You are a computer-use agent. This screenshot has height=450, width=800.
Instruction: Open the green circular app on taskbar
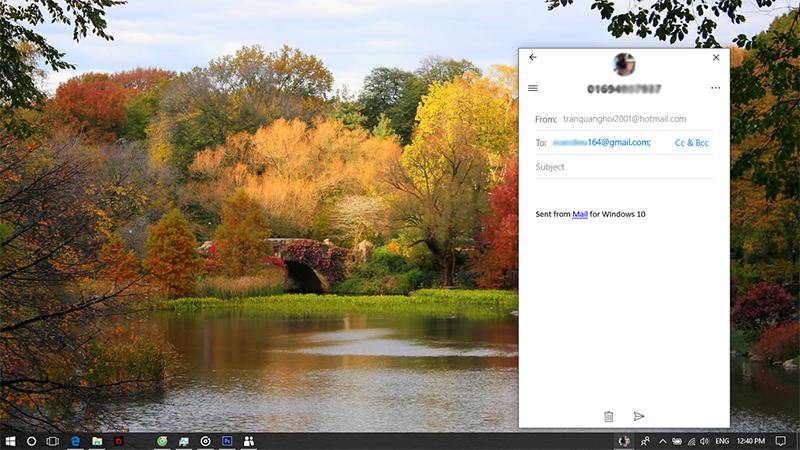(162, 441)
